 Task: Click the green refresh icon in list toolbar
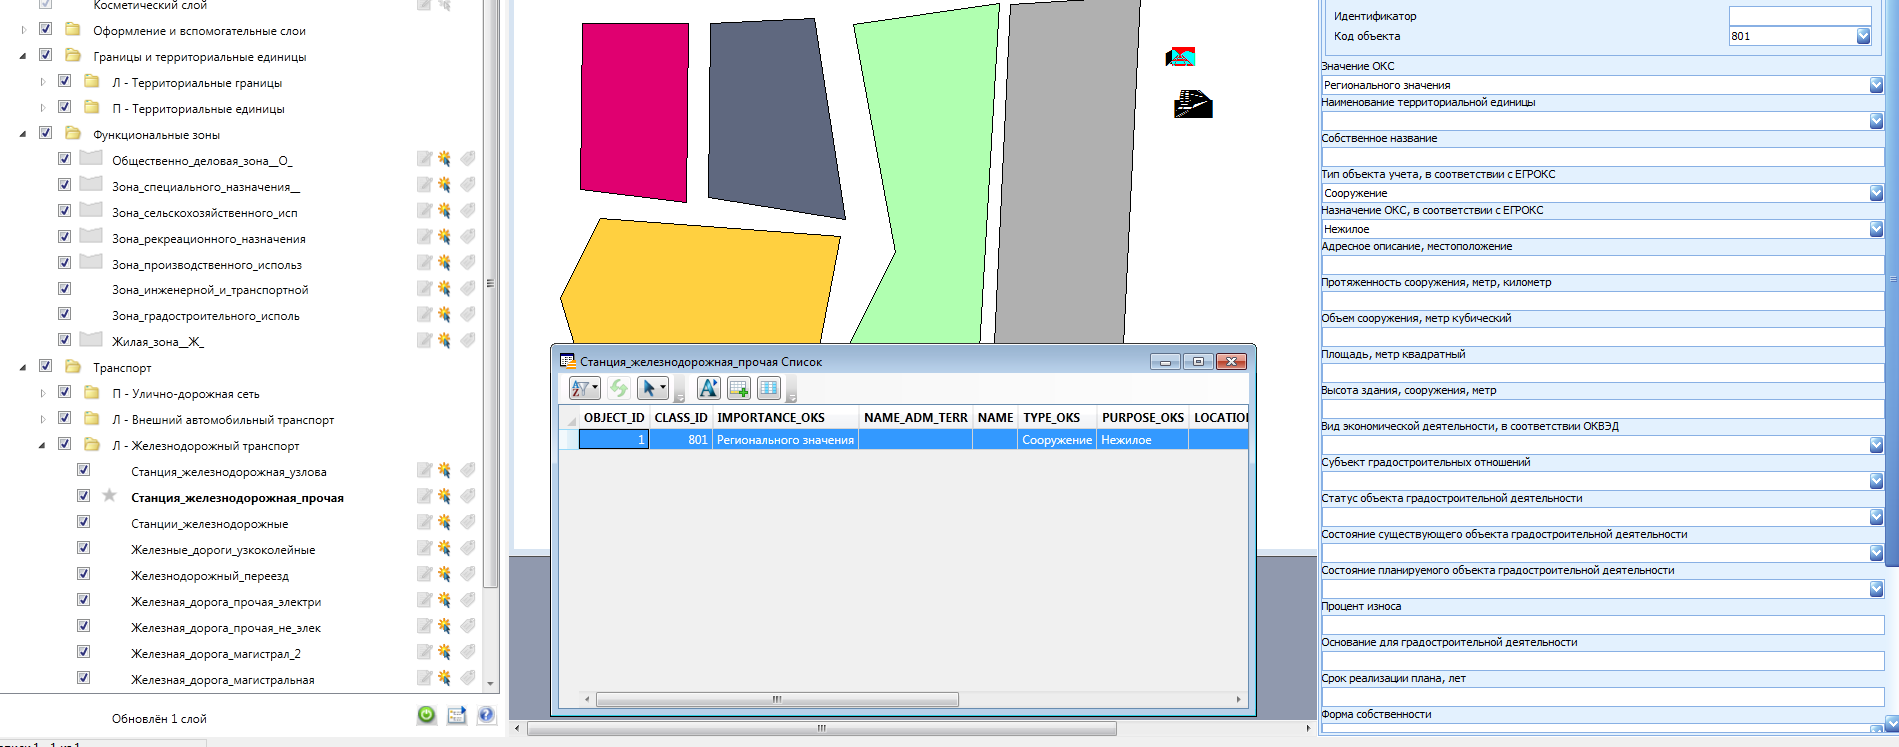[x=619, y=389]
